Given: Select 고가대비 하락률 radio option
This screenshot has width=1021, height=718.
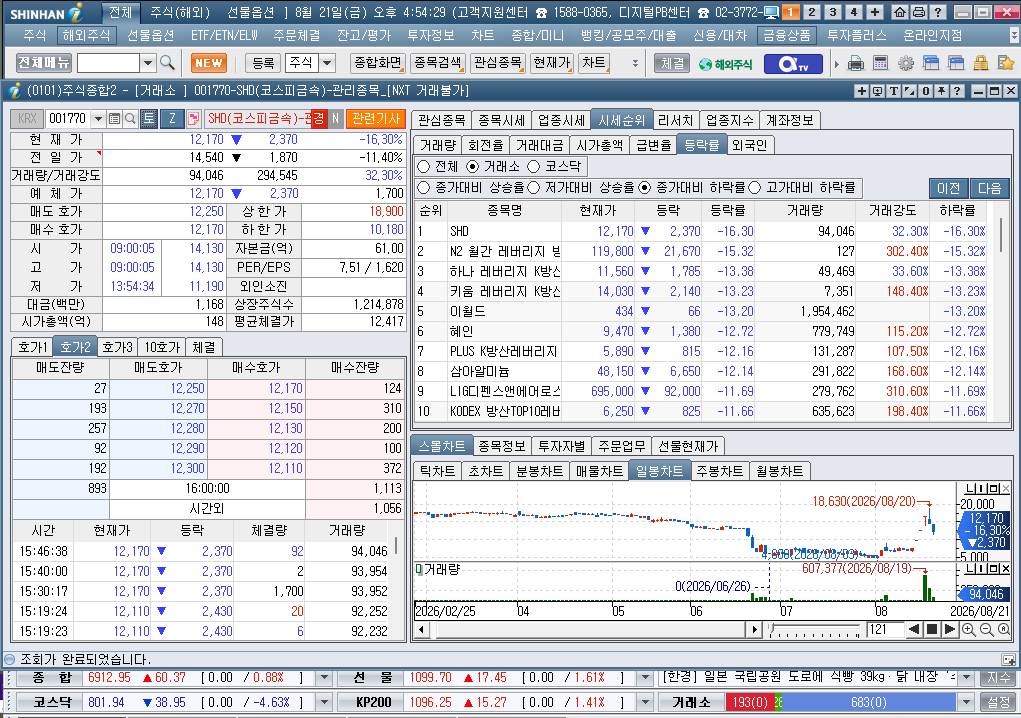Looking at the screenshot, I should pyautogui.click(x=755, y=187).
